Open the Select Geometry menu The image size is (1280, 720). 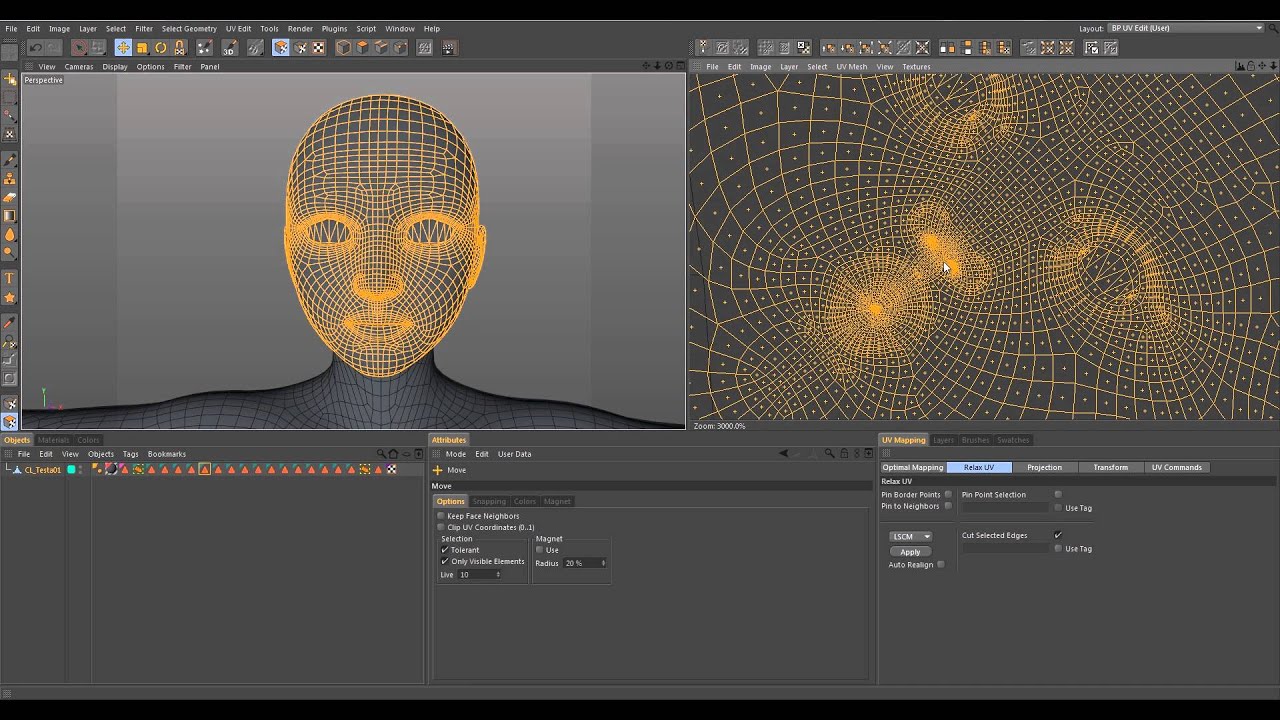189,28
